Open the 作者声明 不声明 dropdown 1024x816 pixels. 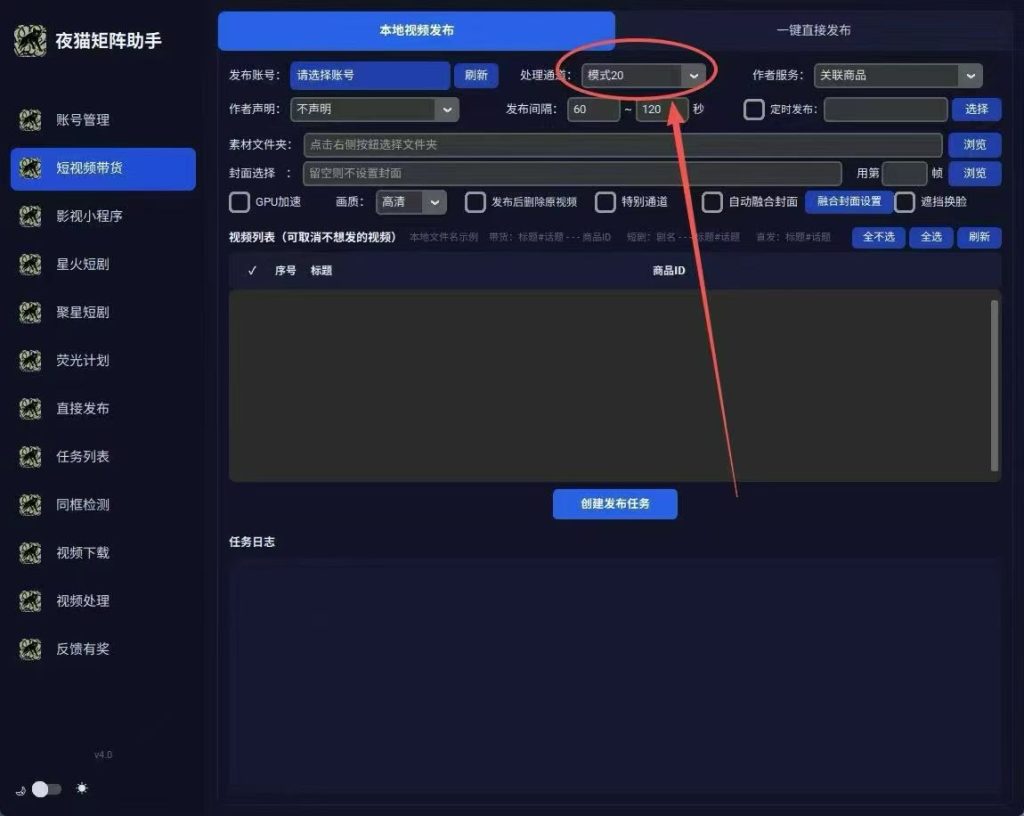(374, 109)
